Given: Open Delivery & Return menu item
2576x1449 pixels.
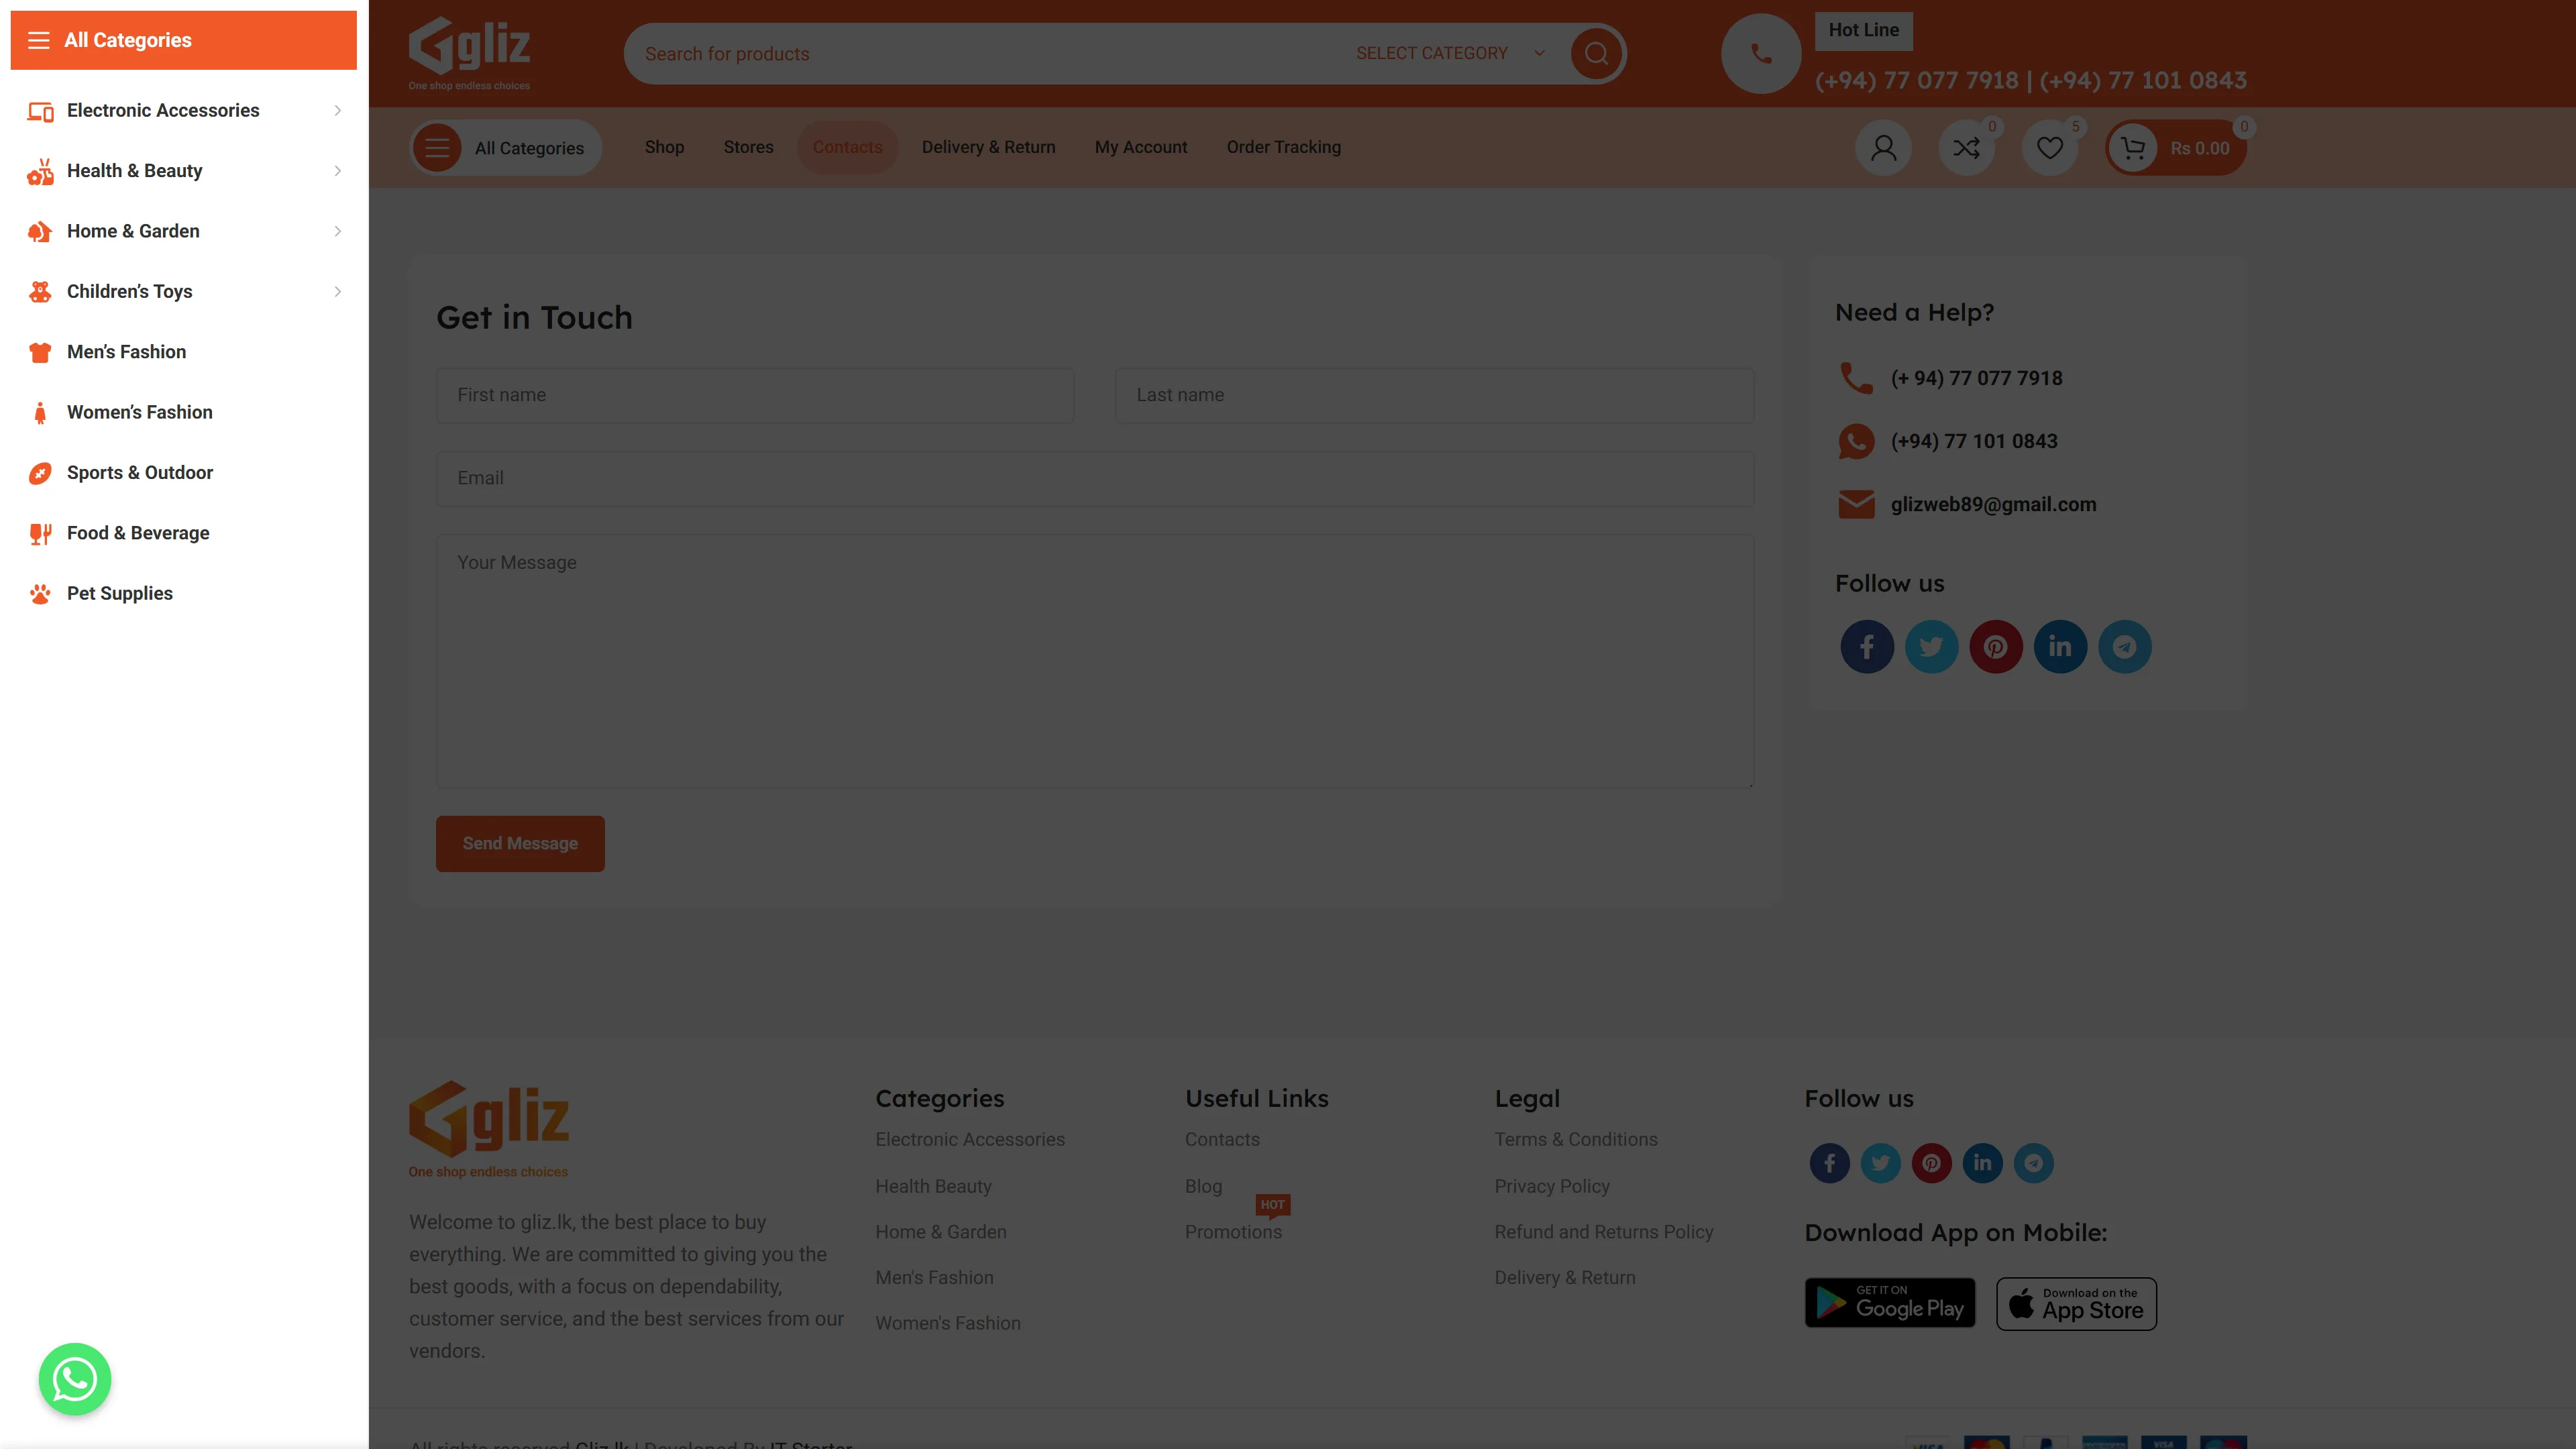Looking at the screenshot, I should 988,148.
